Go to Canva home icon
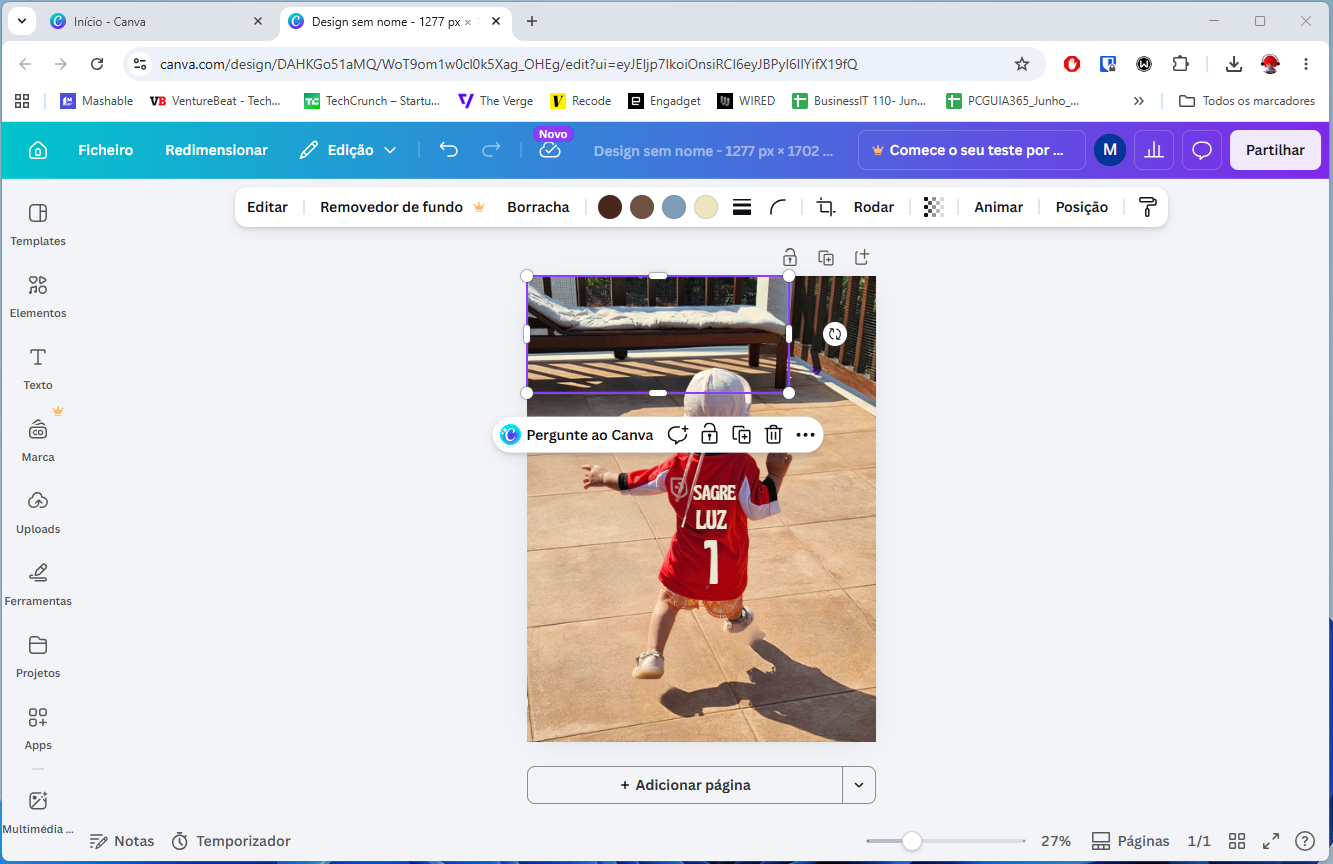1333x864 pixels. [x=38, y=150]
